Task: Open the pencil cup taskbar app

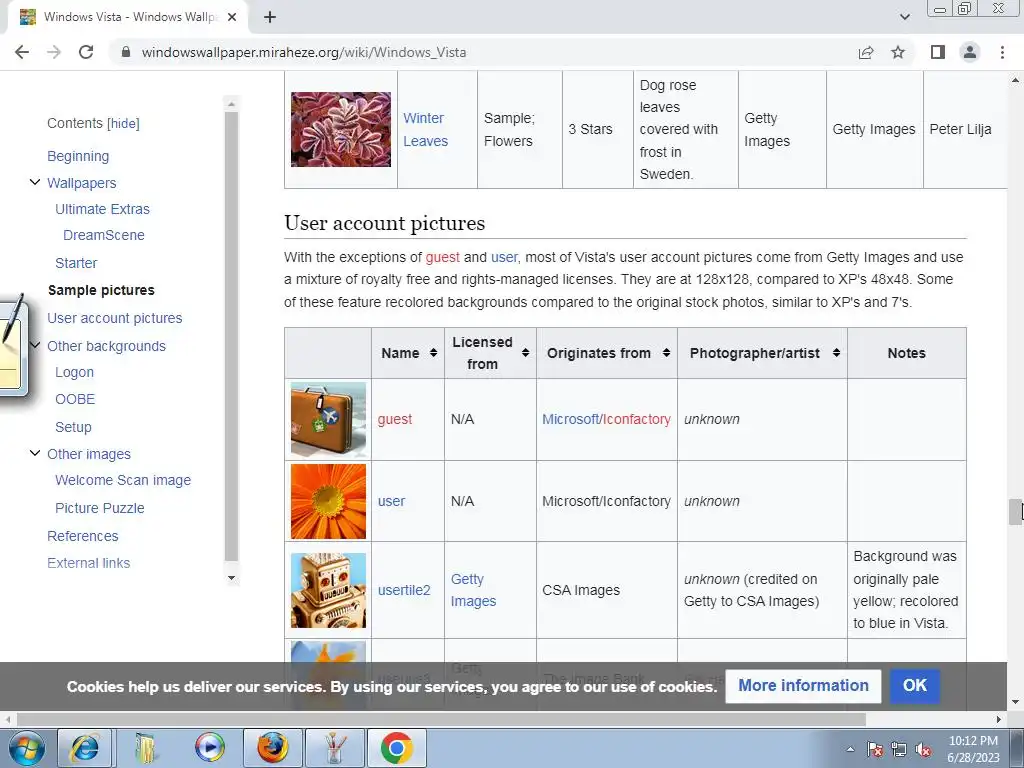Action: (x=334, y=748)
